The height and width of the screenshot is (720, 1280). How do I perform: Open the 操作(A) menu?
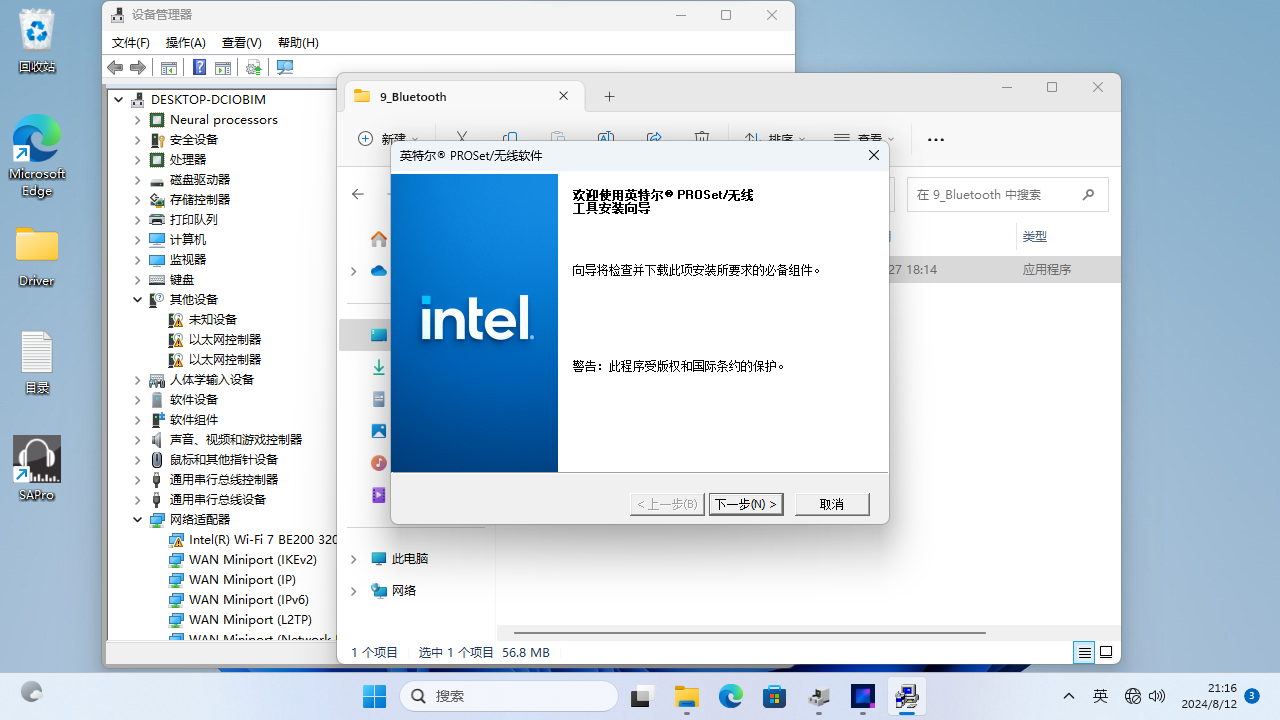click(185, 43)
